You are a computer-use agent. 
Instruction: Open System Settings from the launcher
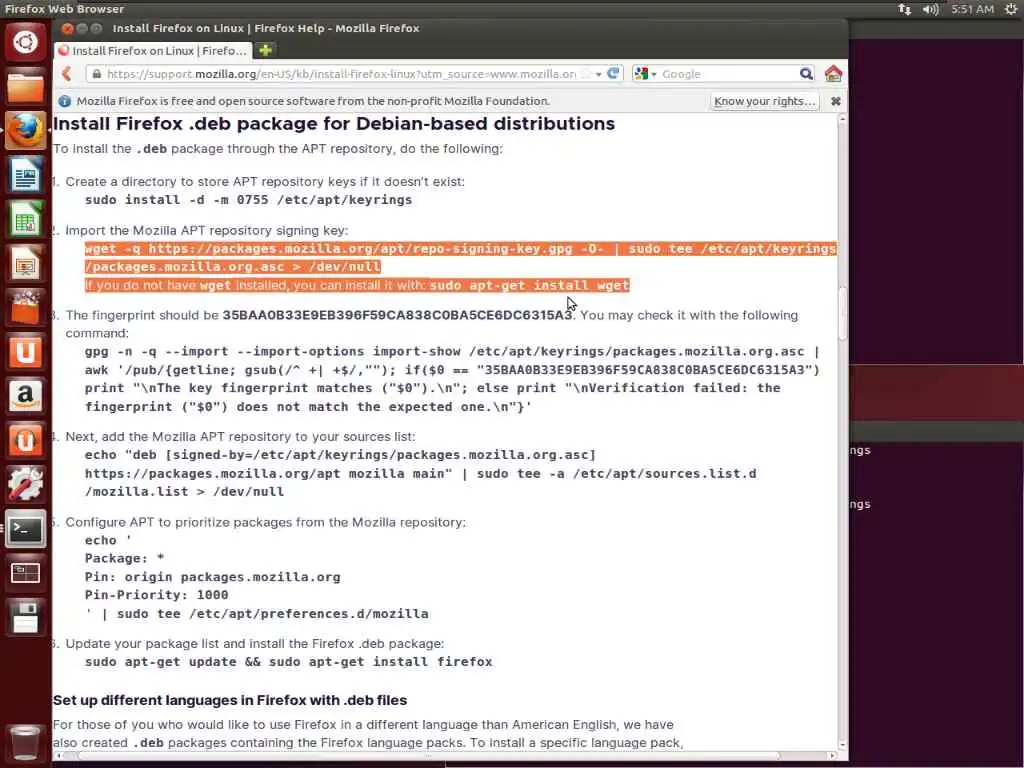25,485
